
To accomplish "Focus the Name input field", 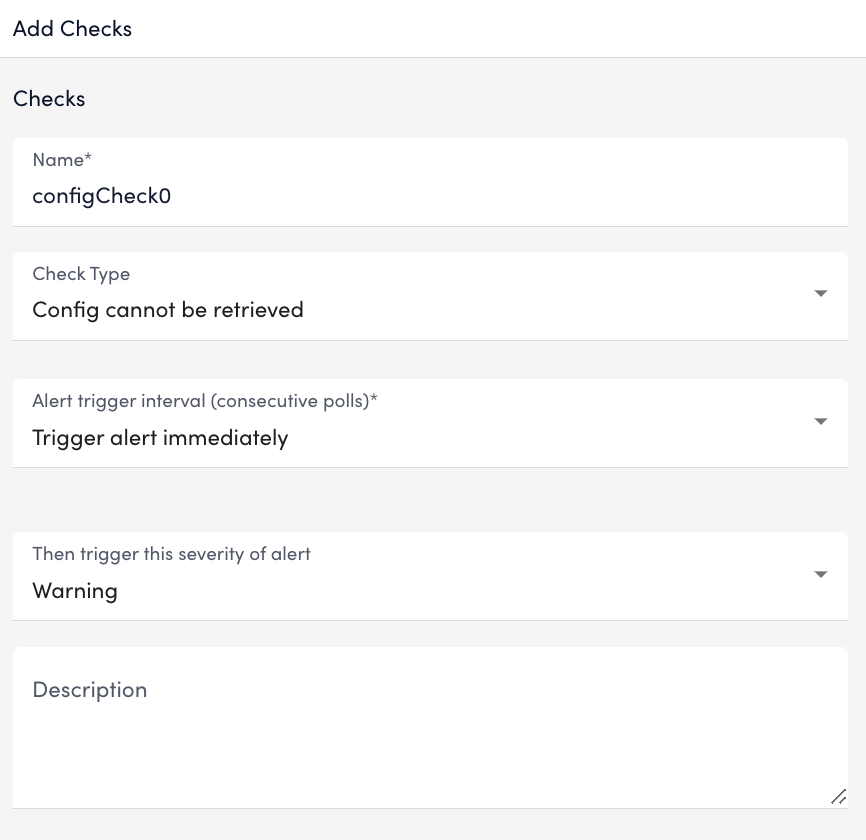I will click(430, 182).
